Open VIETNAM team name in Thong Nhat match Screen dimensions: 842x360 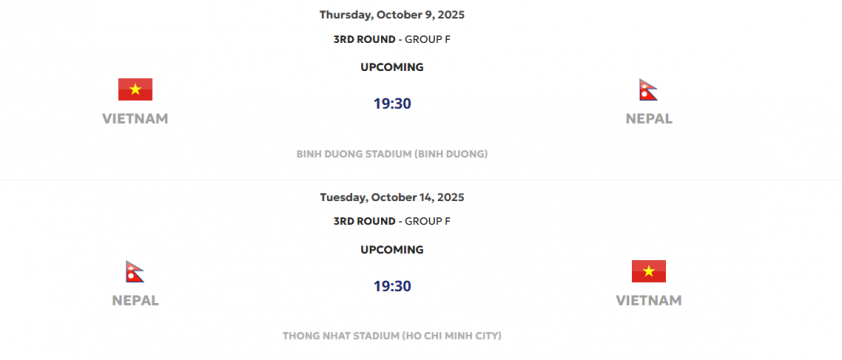pyautogui.click(x=649, y=300)
